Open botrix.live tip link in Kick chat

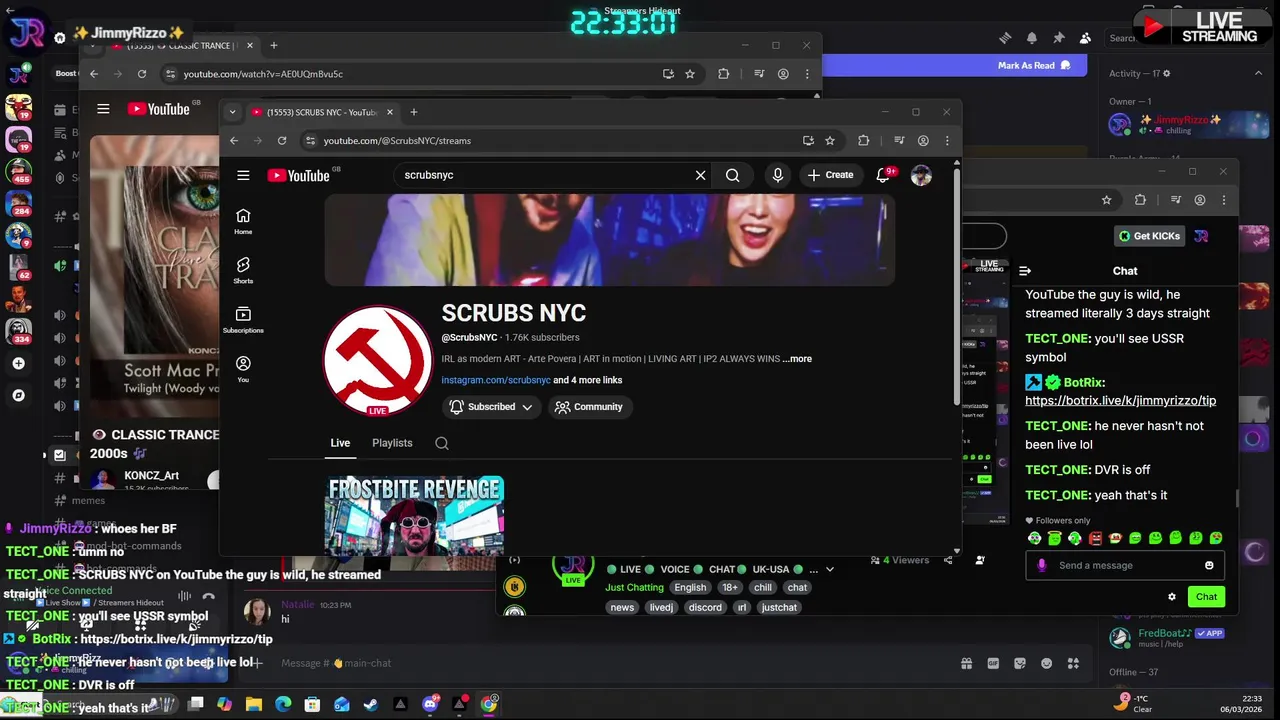1120,401
